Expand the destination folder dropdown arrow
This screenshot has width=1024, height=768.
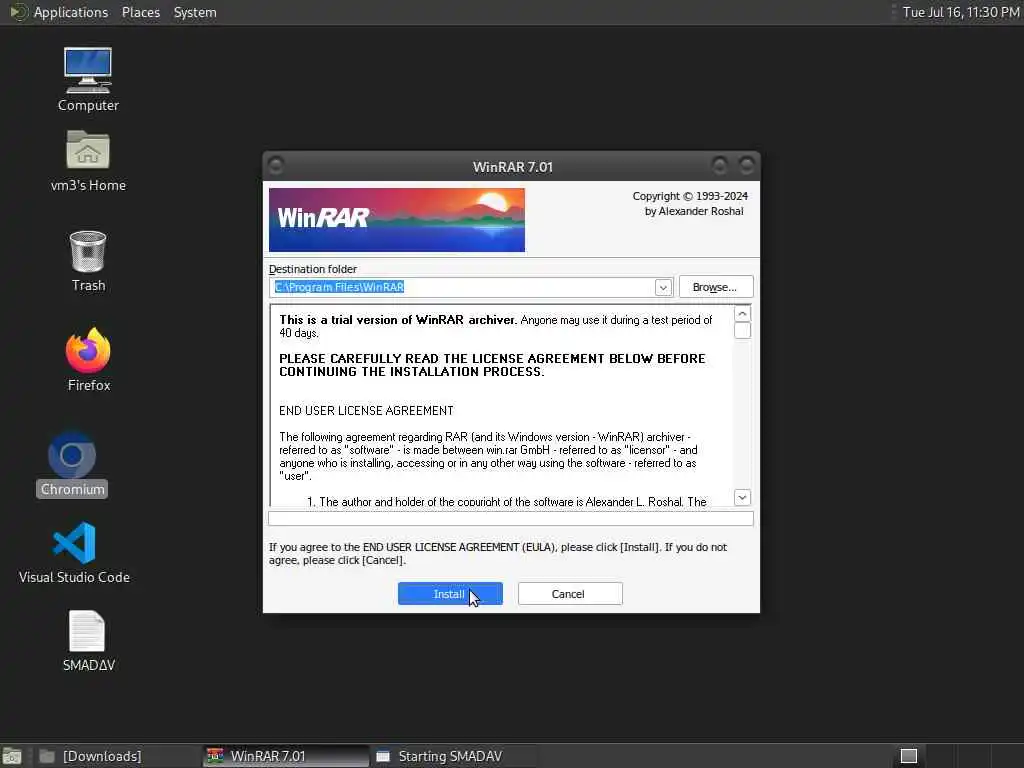[663, 287]
